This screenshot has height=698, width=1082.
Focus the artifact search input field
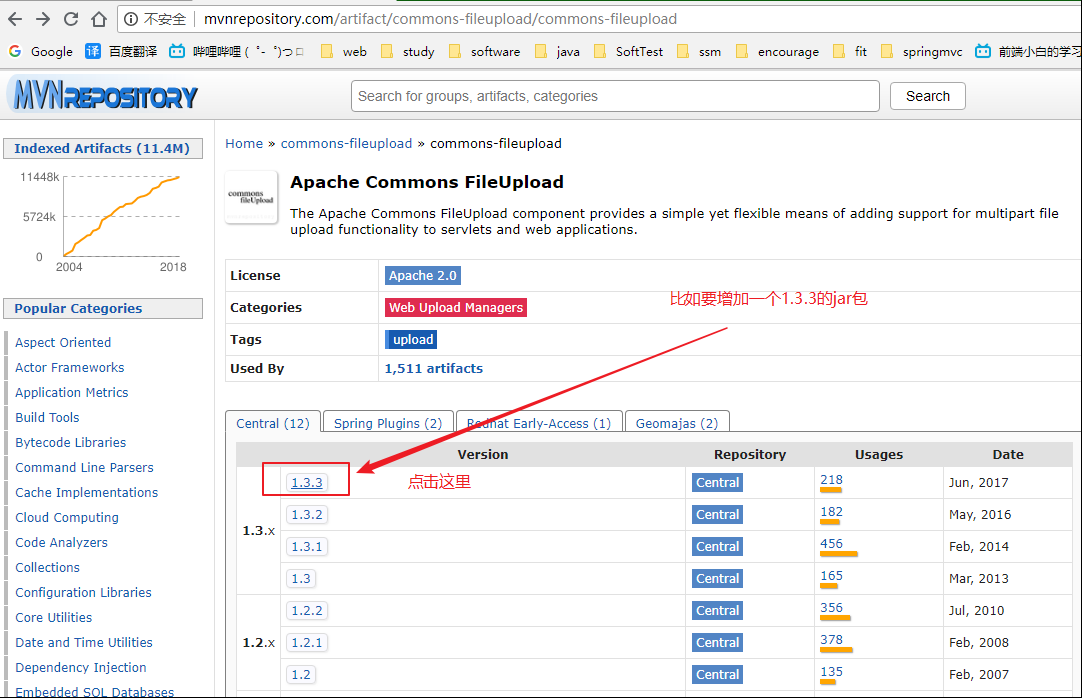pos(616,96)
